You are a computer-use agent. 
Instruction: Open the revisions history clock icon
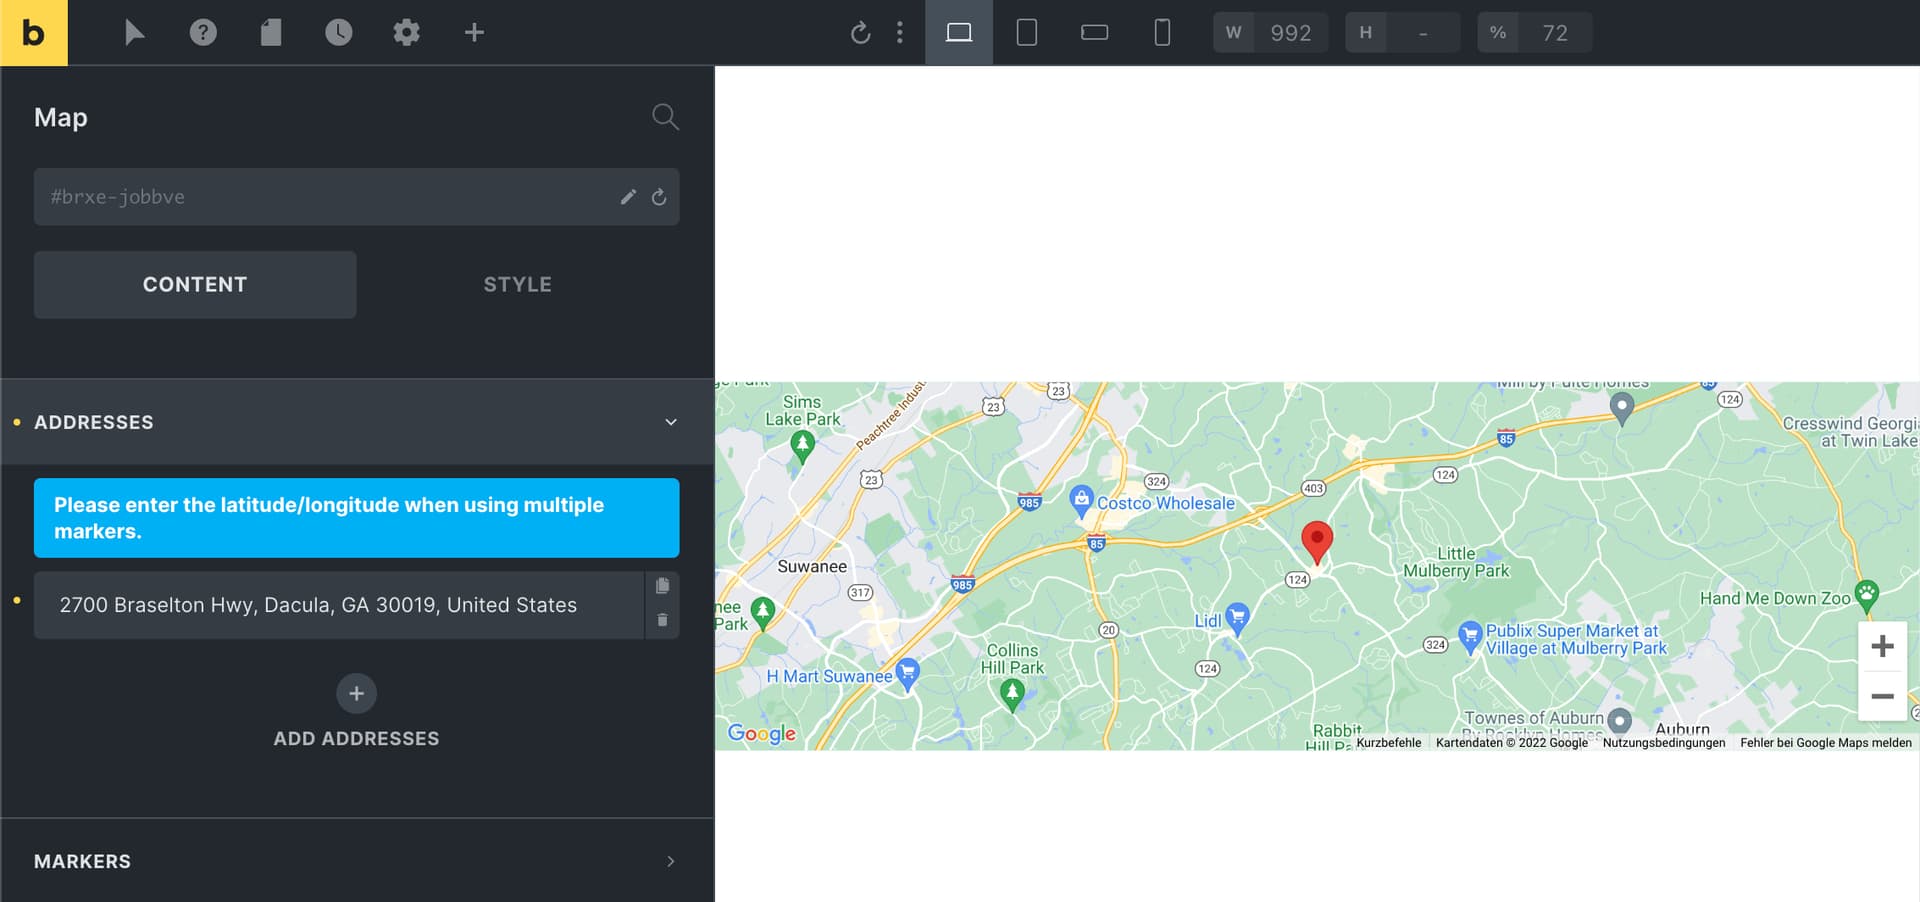pos(339,33)
